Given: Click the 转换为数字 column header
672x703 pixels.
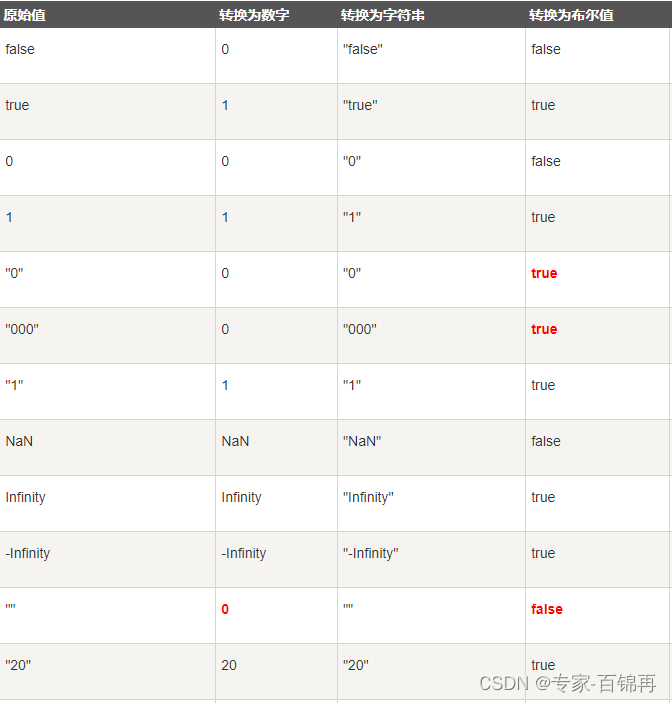Looking at the screenshot, I should [x=254, y=15].
